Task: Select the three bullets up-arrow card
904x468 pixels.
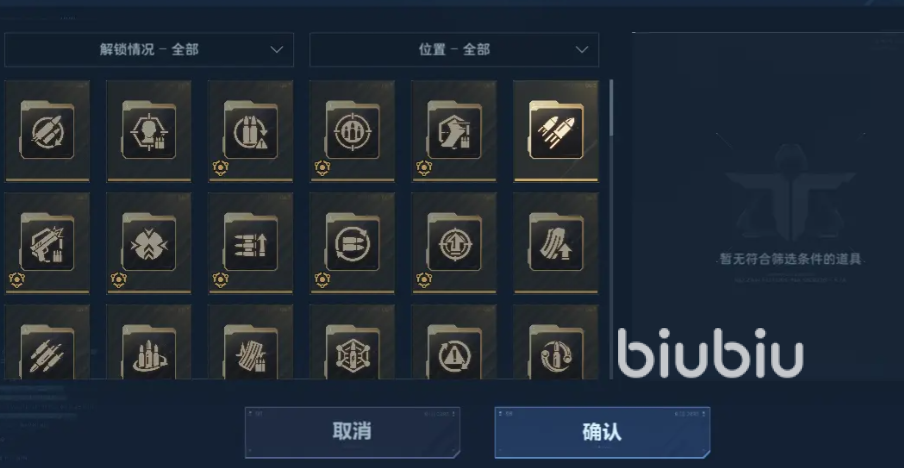Action: (251, 243)
